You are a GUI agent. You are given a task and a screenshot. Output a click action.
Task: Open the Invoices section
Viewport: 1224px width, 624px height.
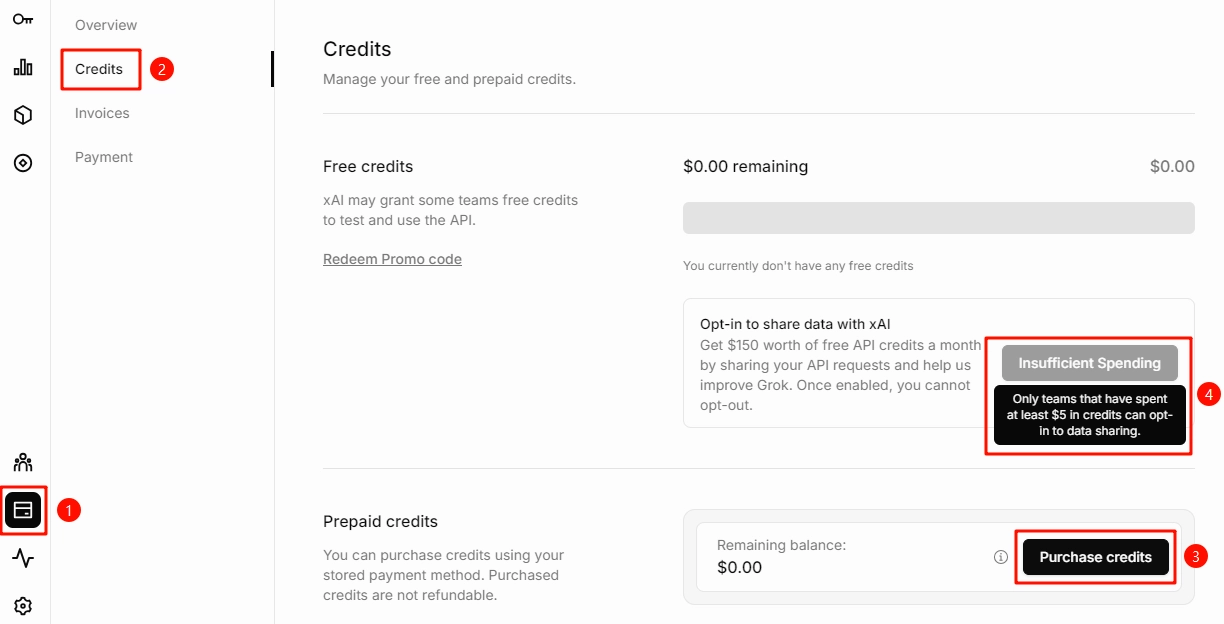click(x=102, y=113)
